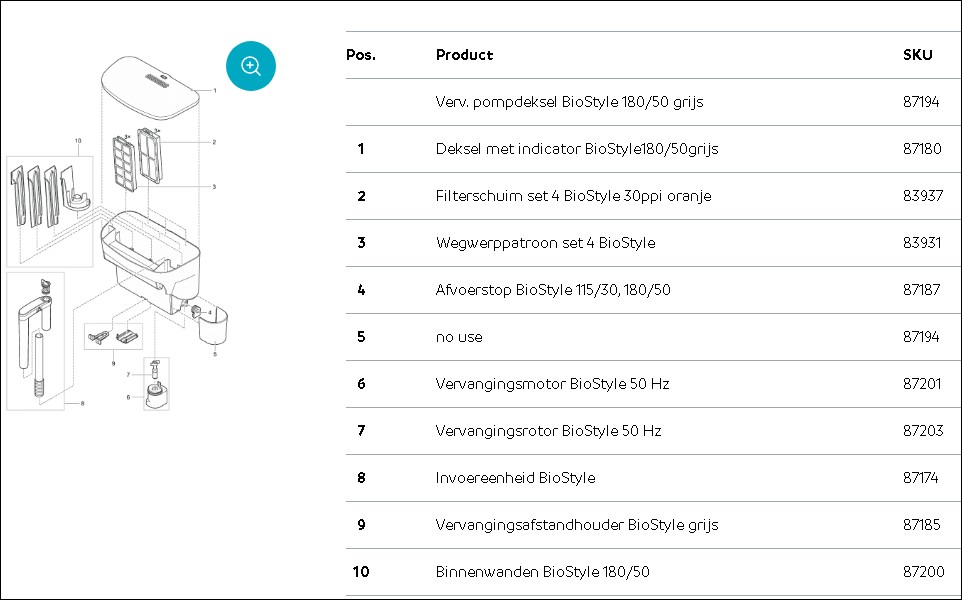Select Binnenwanden BioStyle 180/50
The height and width of the screenshot is (600, 962).
[542, 572]
